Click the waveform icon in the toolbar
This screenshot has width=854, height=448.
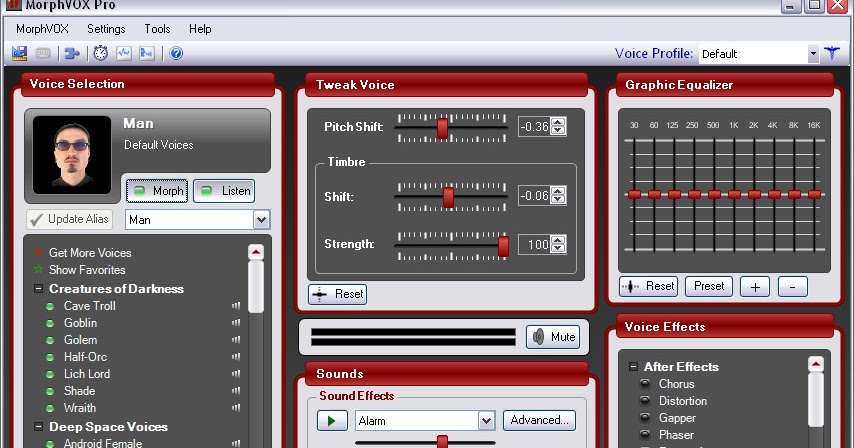click(124, 53)
